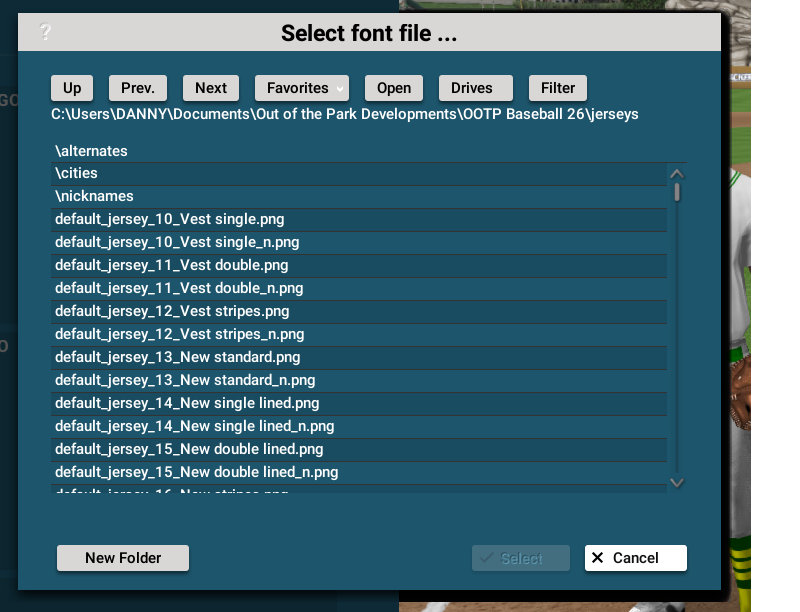Cancel the font file dialog
The height and width of the screenshot is (612, 800).
click(635, 558)
